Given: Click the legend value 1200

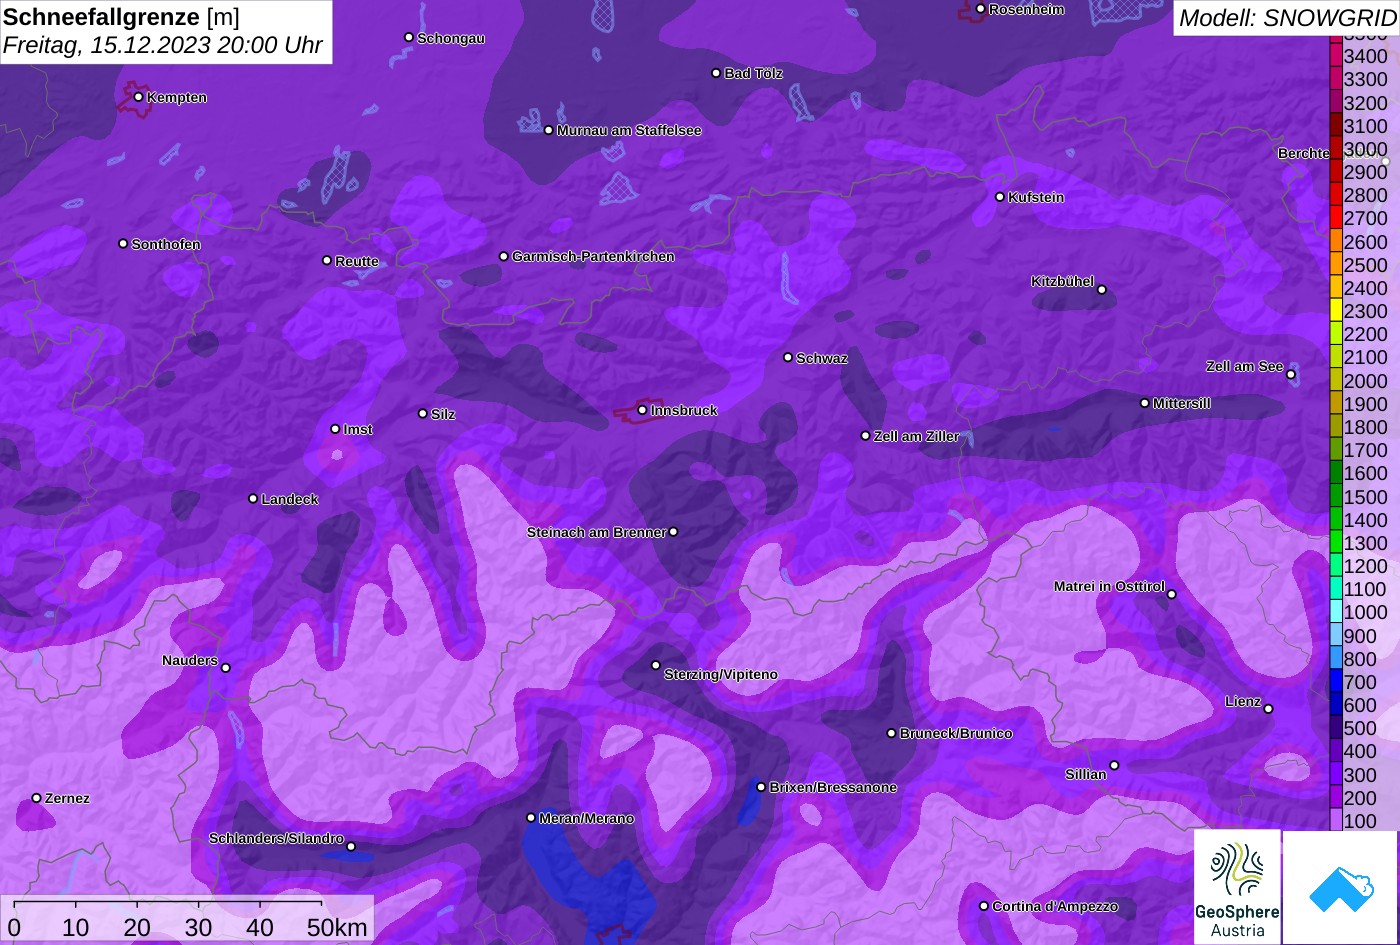Looking at the screenshot, I should 1366,567.
